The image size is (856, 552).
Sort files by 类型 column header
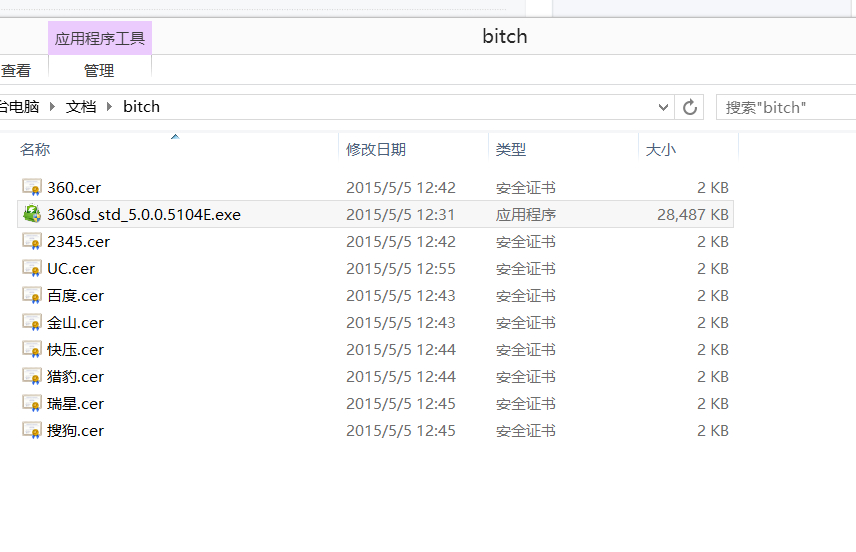pos(511,150)
